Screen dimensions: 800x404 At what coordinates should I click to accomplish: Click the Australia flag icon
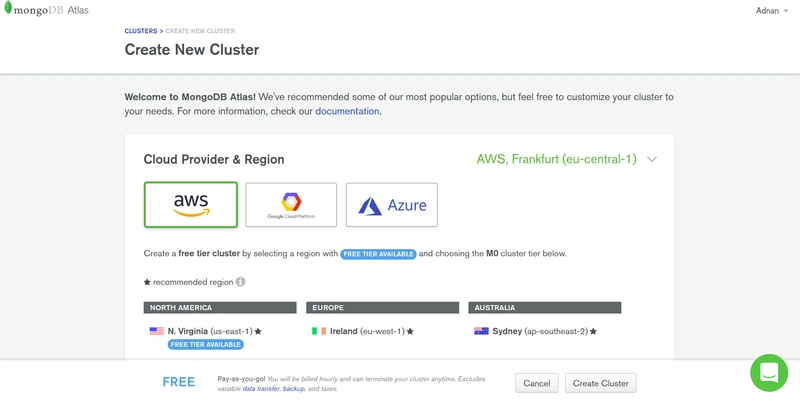[x=481, y=331]
